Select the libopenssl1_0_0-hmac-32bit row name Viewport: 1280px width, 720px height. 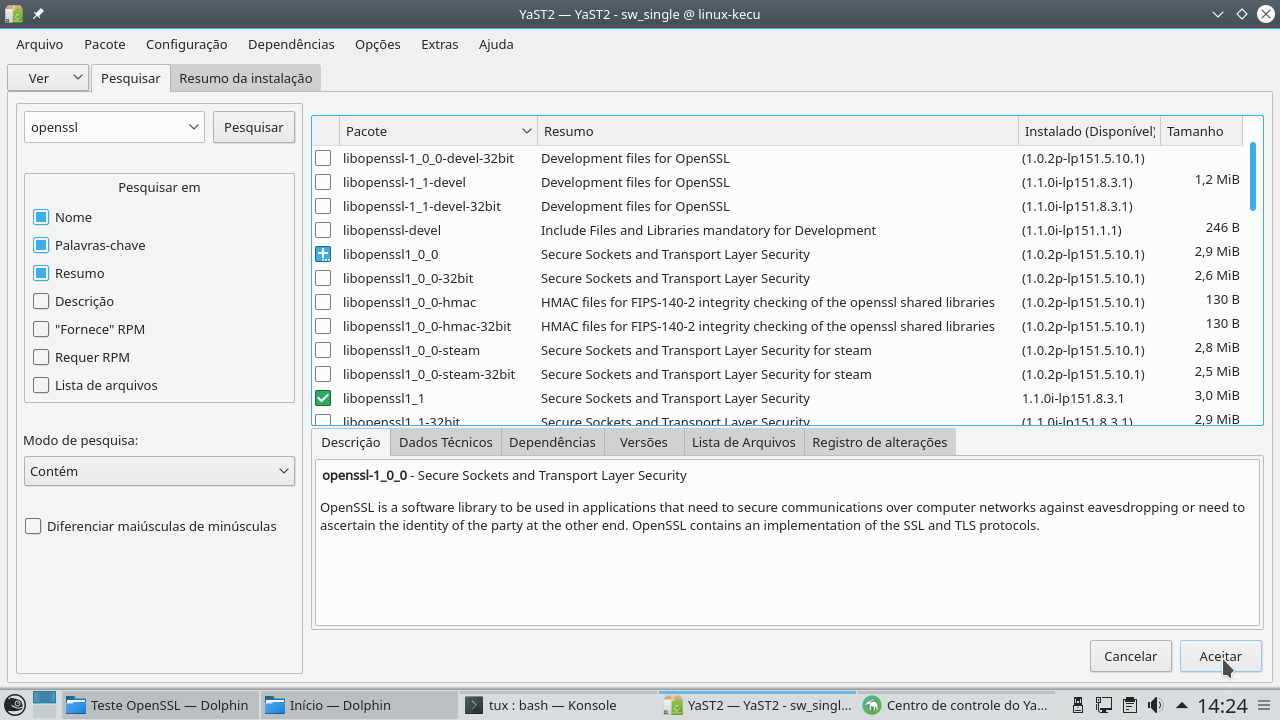click(x=427, y=326)
